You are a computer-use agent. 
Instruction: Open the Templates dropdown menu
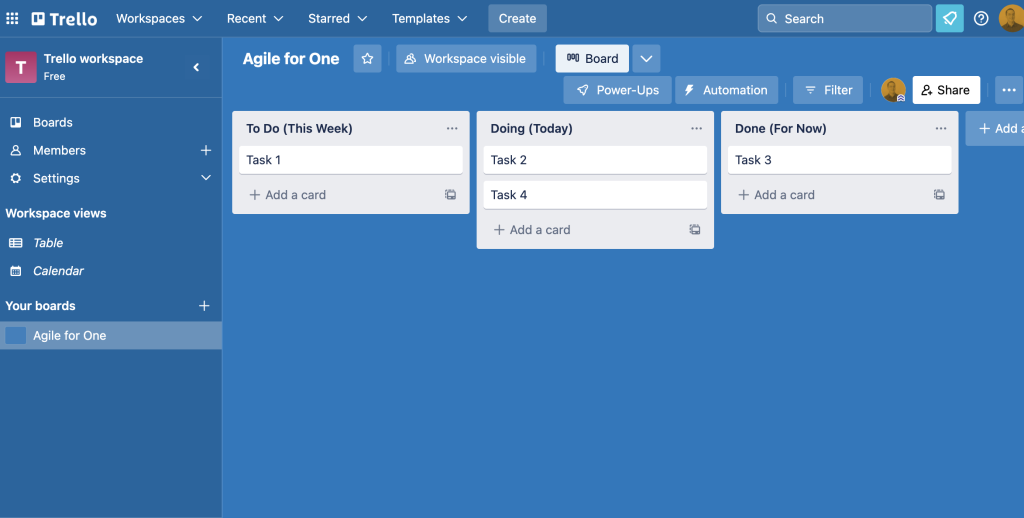click(x=429, y=18)
